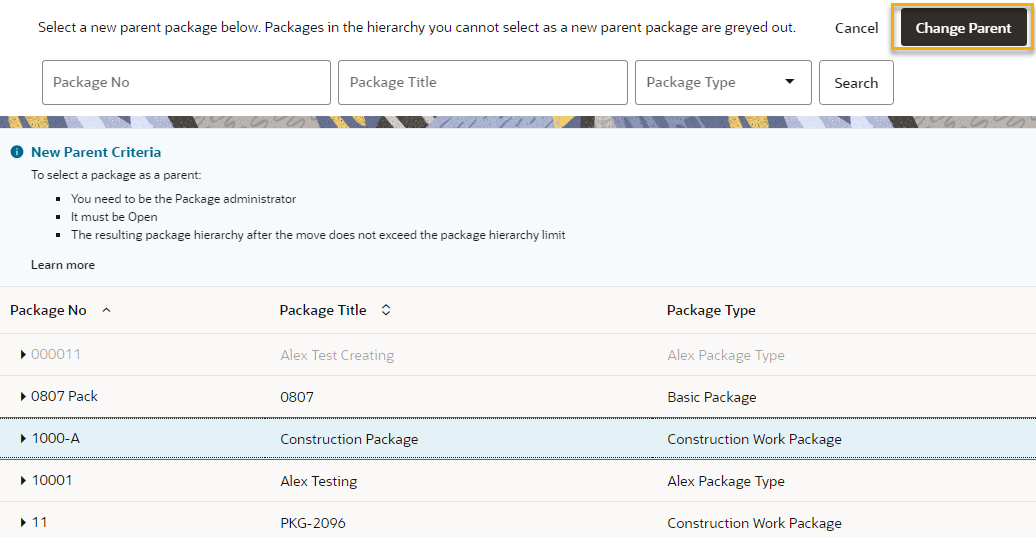The height and width of the screenshot is (542, 1036).
Task: Open the Learn more link
Action: 63,264
